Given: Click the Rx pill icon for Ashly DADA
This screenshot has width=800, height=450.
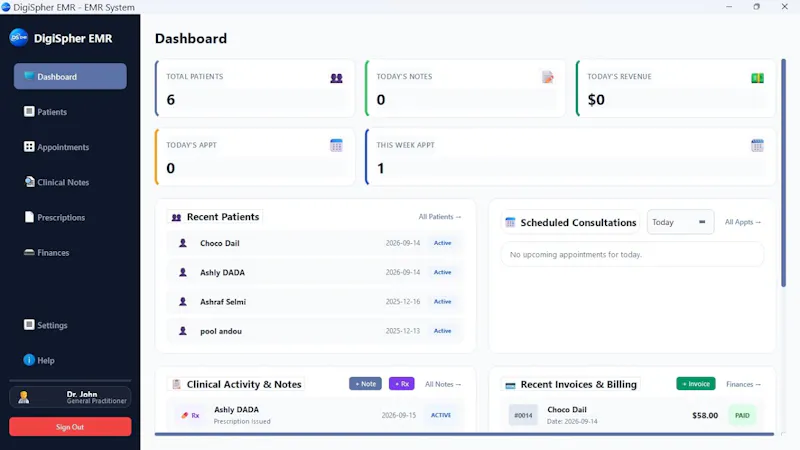Looking at the screenshot, I should click(x=185, y=415).
